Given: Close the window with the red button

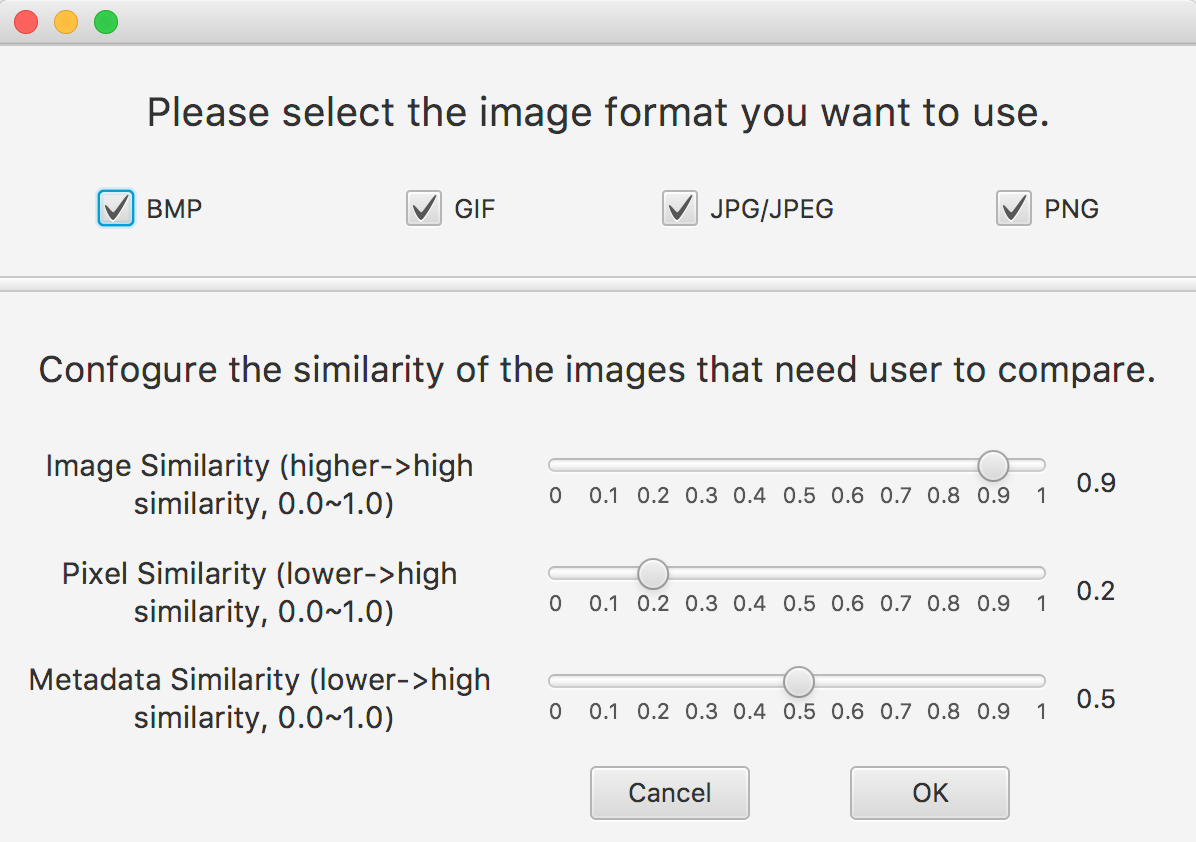Looking at the screenshot, I should [26, 22].
